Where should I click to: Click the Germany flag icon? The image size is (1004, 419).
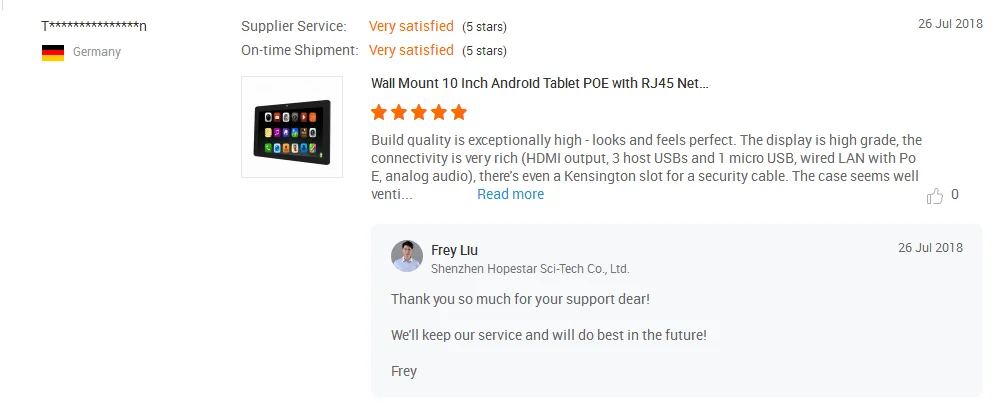tap(53, 53)
